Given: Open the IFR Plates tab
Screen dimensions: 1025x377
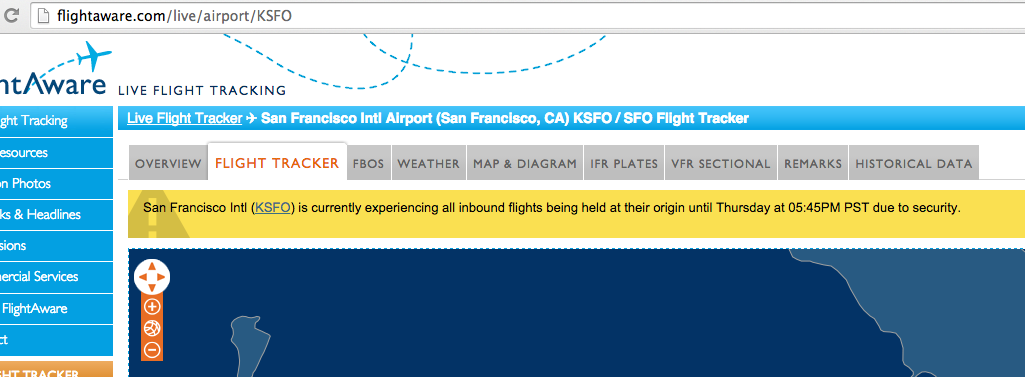Looking at the screenshot, I should click(x=624, y=163).
